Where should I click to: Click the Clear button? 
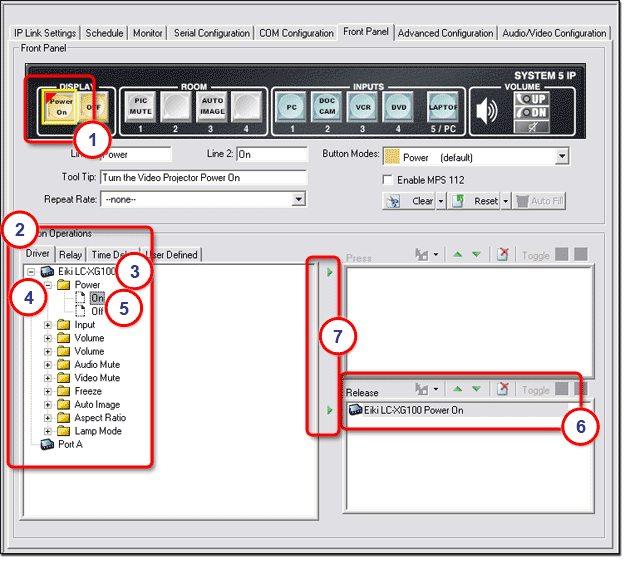[415, 200]
